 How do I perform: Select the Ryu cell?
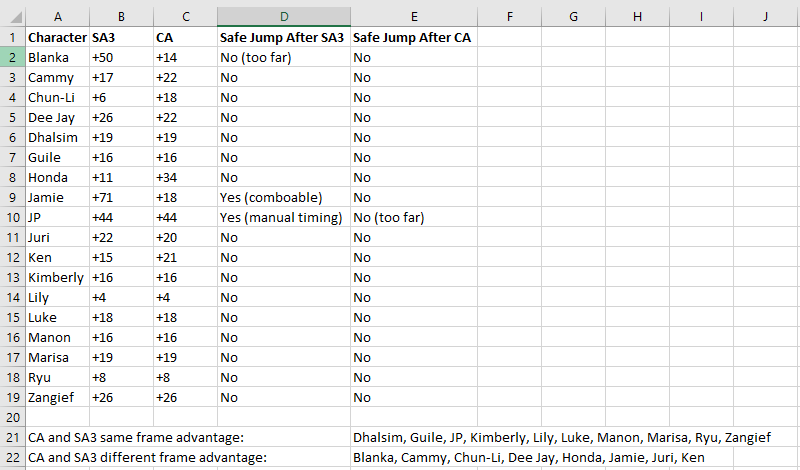[x=58, y=377]
